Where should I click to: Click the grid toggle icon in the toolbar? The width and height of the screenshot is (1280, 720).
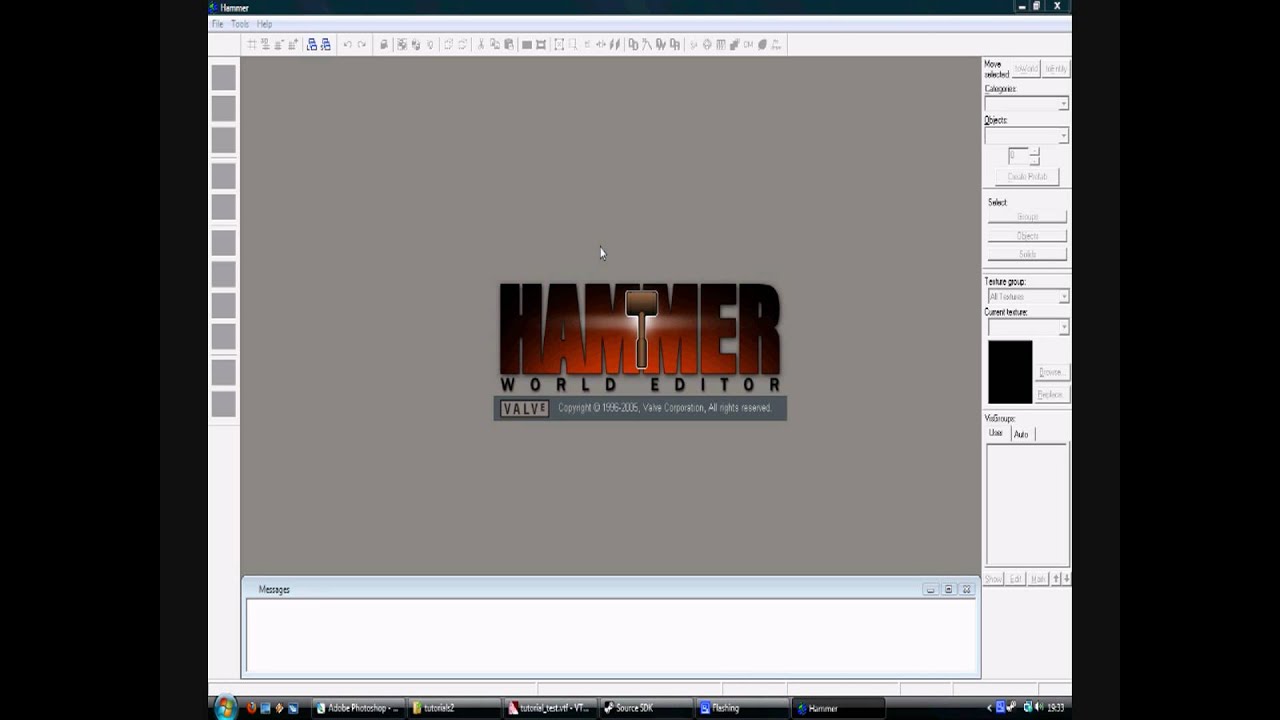click(252, 44)
